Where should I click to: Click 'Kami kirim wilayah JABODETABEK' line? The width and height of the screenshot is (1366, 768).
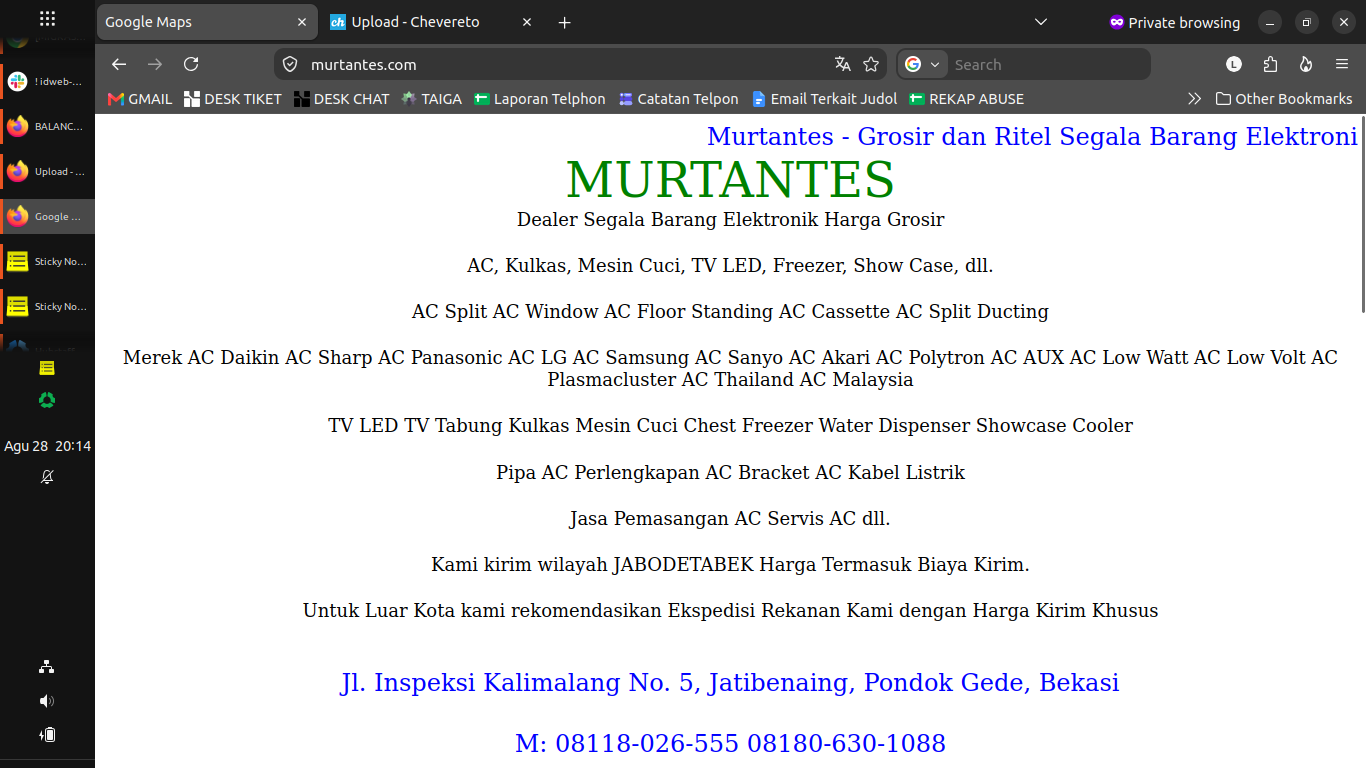point(730,565)
